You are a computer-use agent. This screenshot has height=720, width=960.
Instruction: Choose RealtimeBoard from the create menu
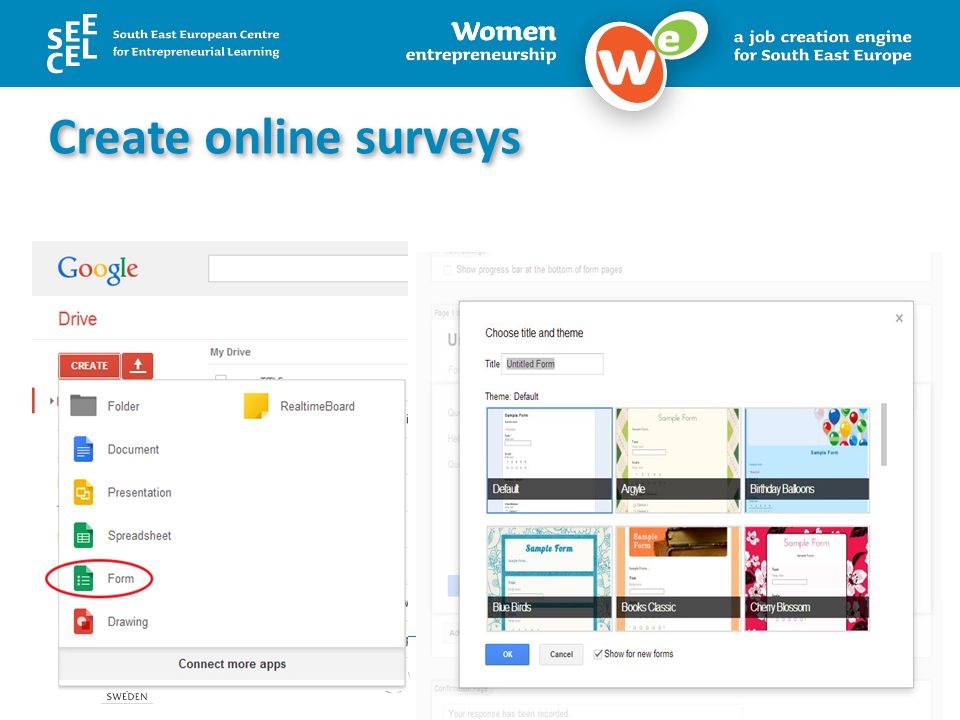point(317,406)
